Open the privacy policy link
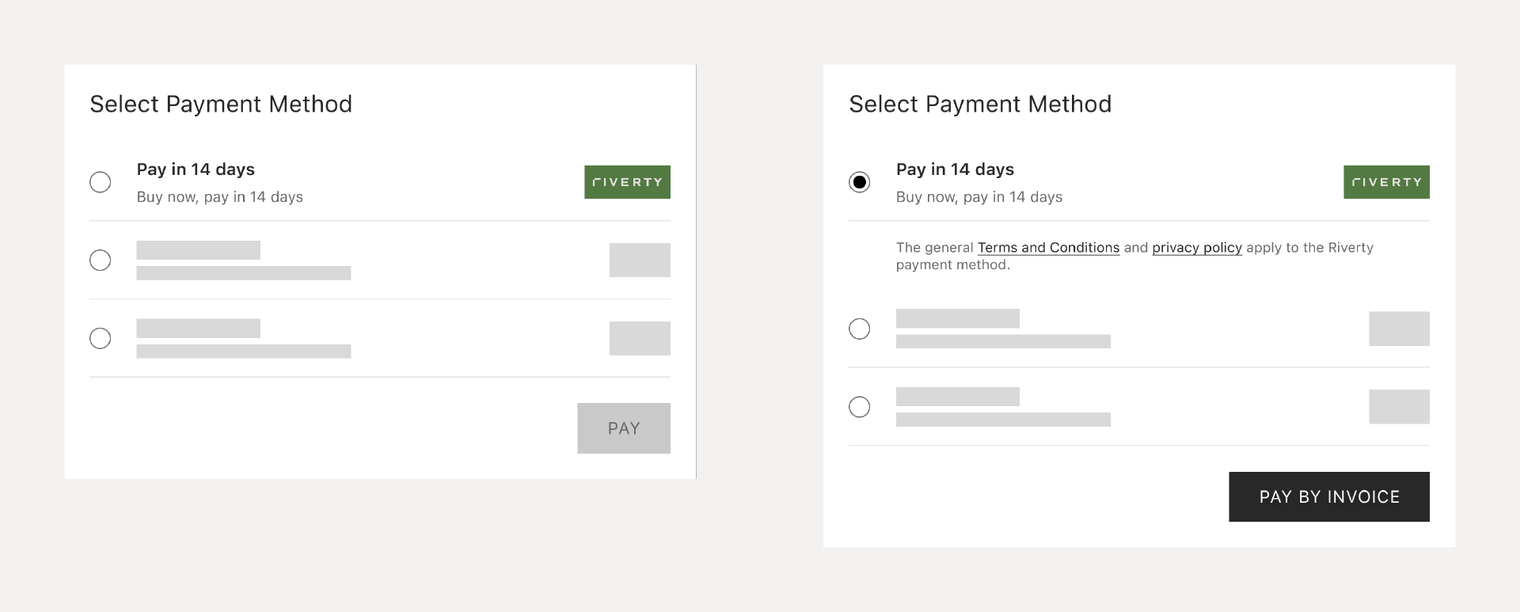1520x612 pixels. click(1196, 247)
